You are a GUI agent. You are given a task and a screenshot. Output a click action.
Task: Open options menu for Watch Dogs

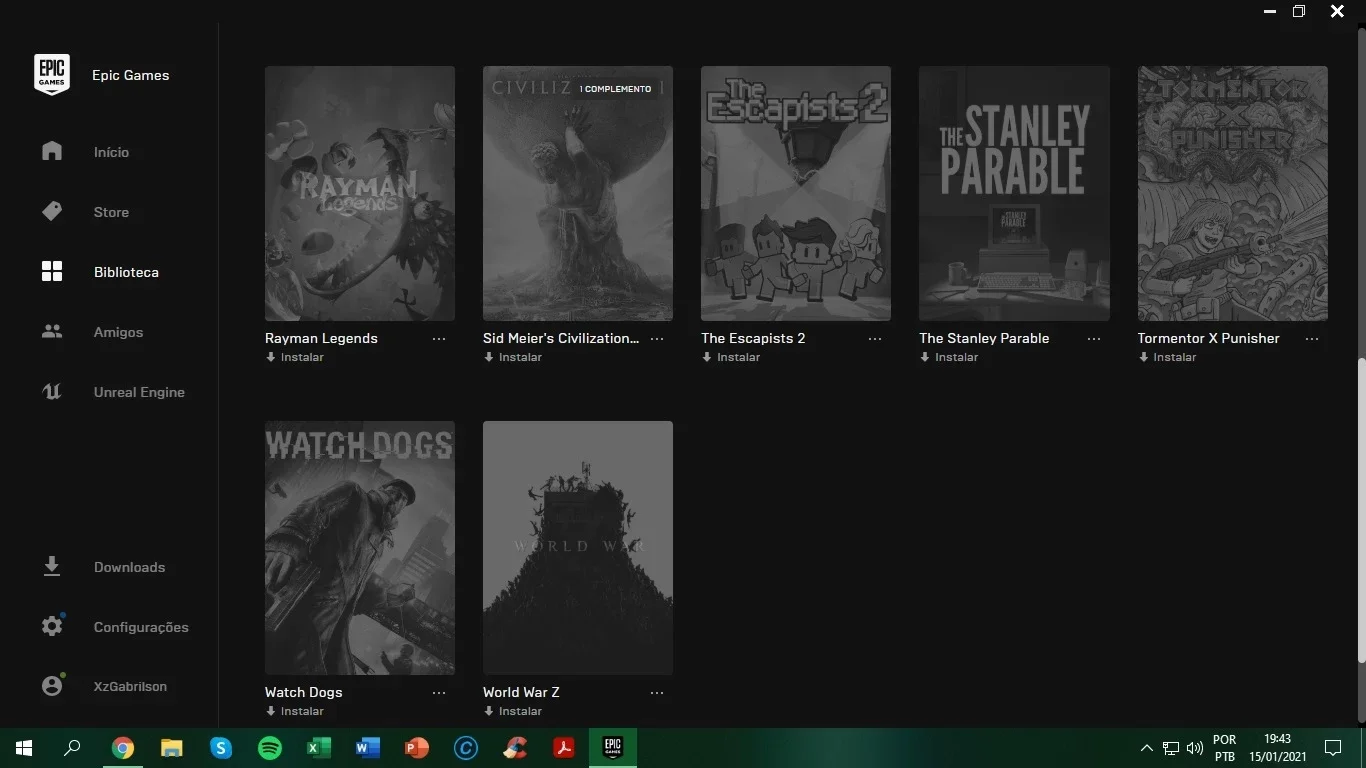point(439,693)
